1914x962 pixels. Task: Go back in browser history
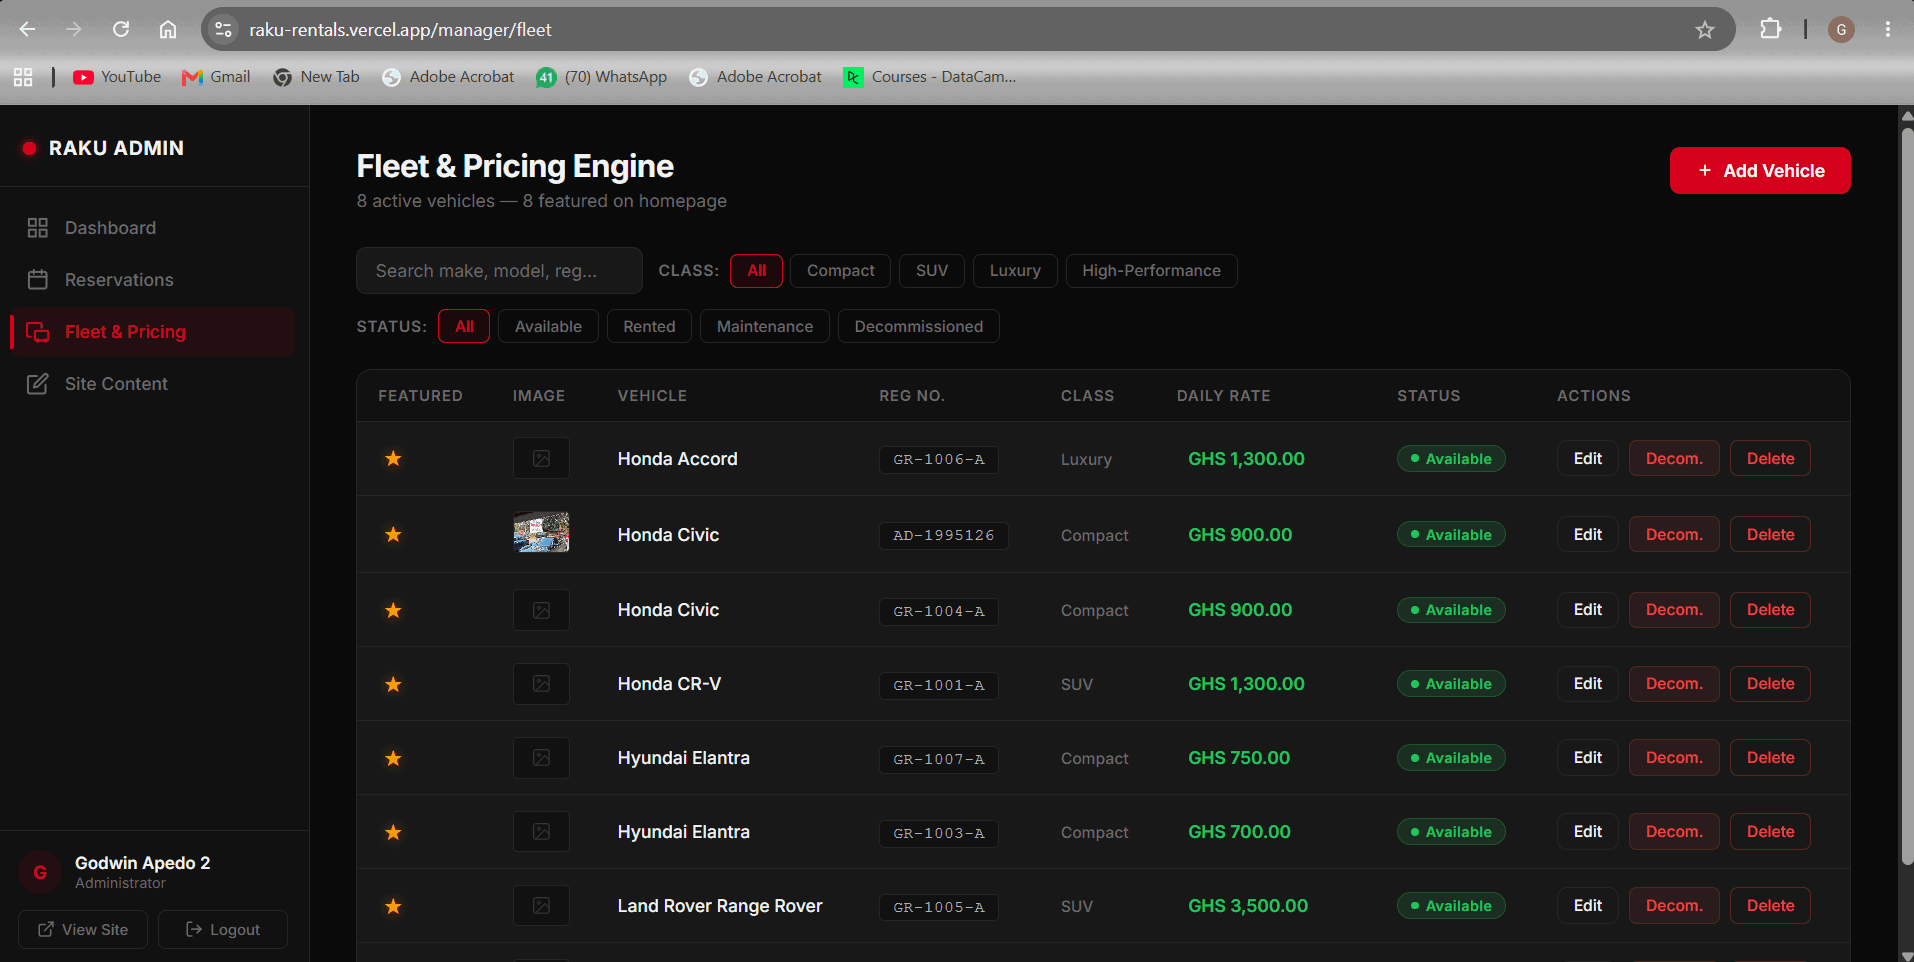[27, 29]
